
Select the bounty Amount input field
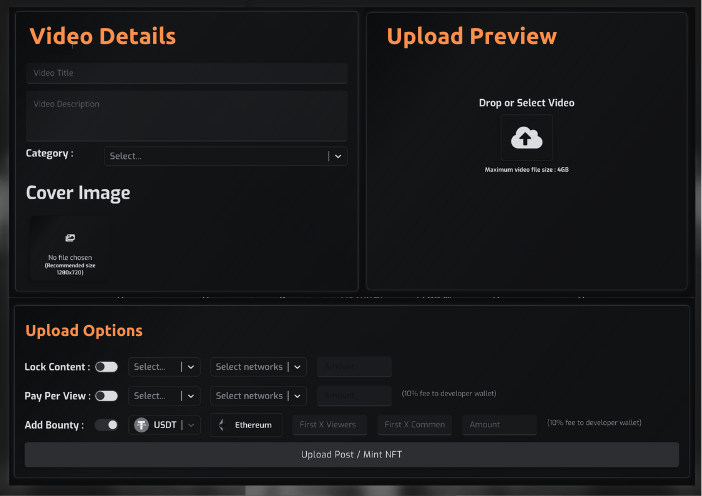click(500, 425)
